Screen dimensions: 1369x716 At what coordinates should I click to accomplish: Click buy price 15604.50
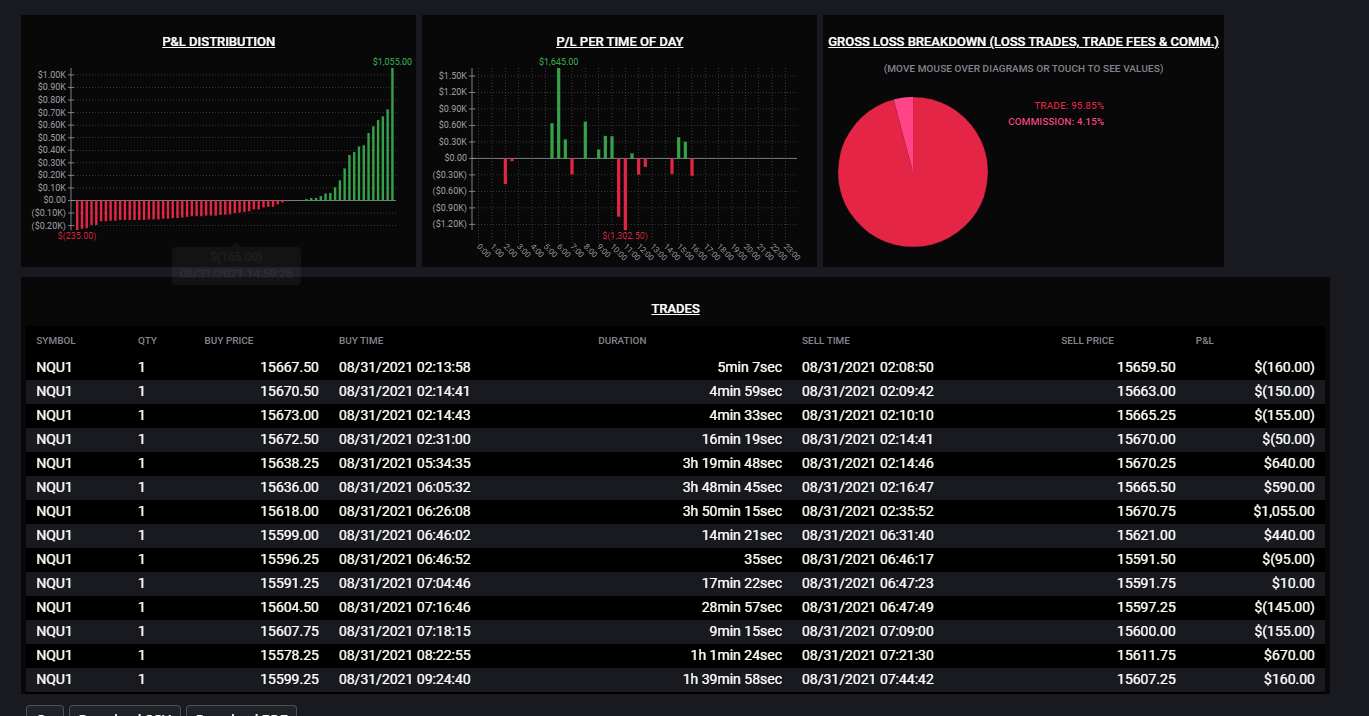(290, 607)
